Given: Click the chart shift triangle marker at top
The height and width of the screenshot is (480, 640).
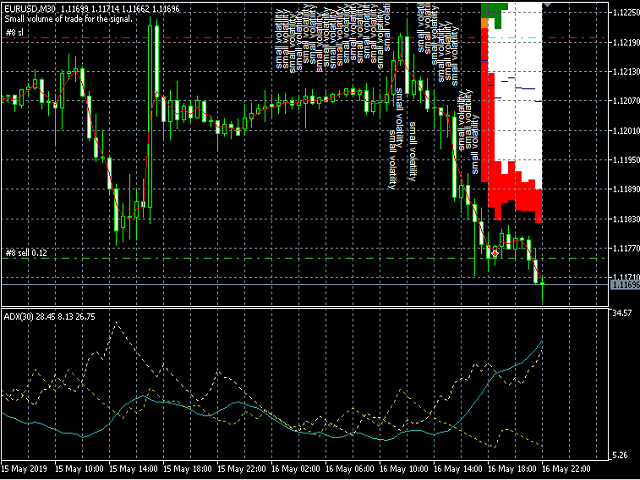Looking at the screenshot, I should 547,4.
